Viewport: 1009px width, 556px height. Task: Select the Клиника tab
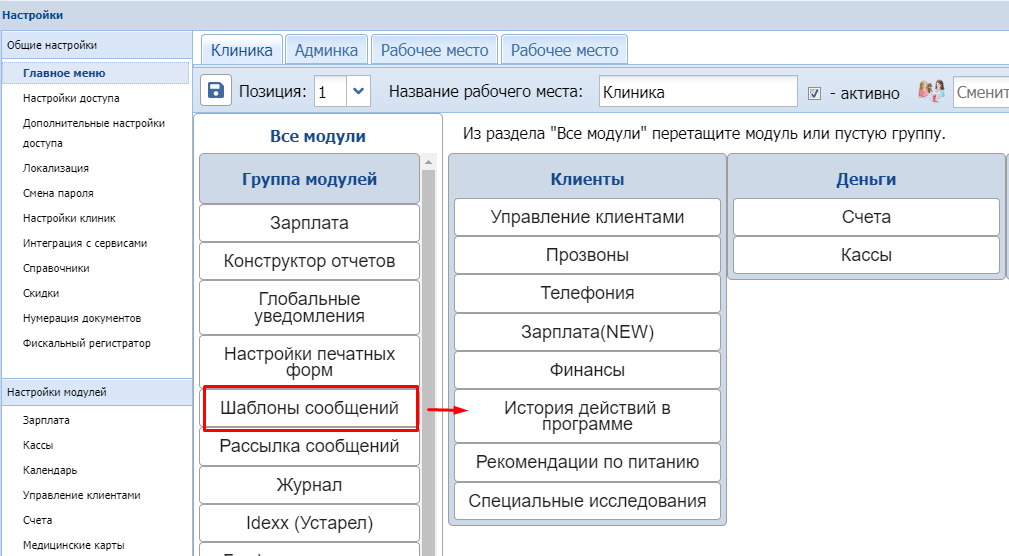click(241, 50)
